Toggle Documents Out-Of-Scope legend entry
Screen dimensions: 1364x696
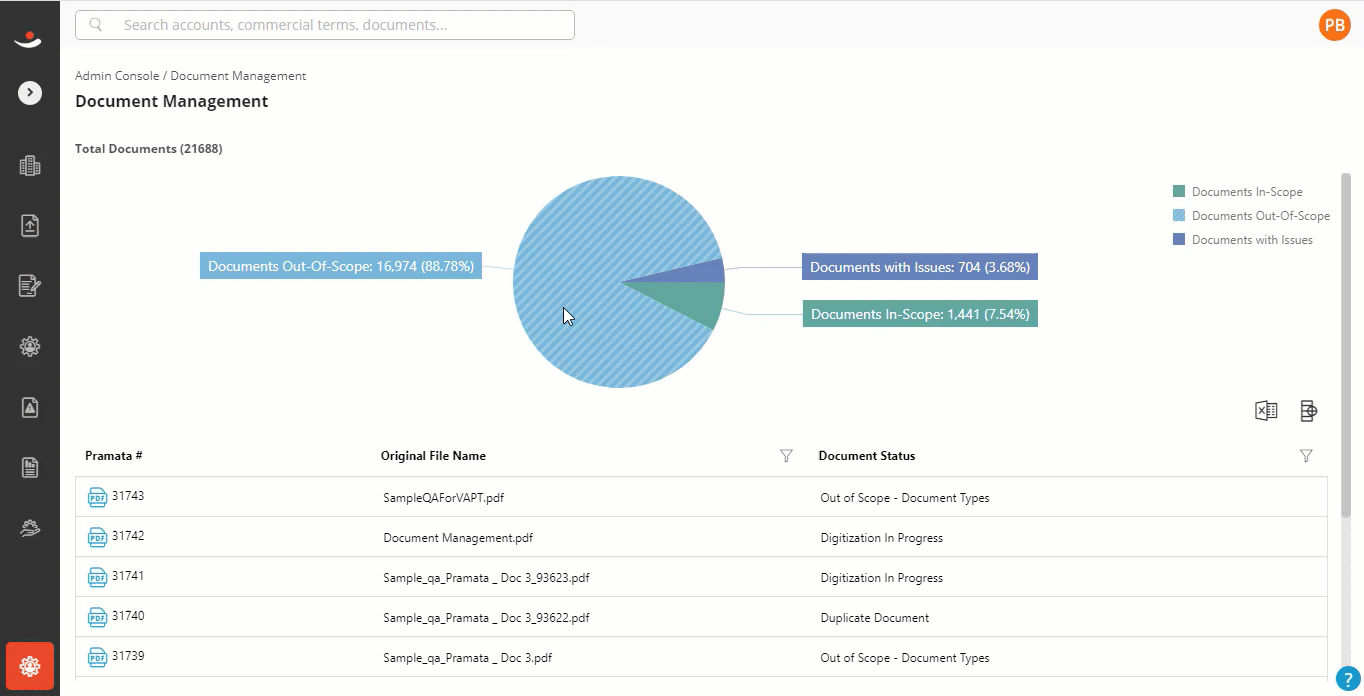[x=1251, y=216]
